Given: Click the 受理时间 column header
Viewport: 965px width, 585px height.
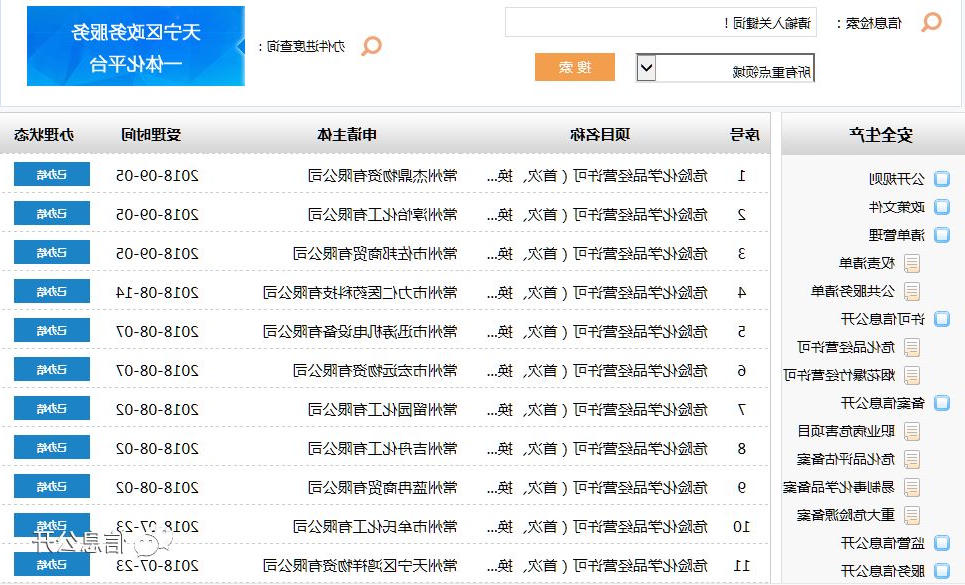Looking at the screenshot, I should click(151, 135).
